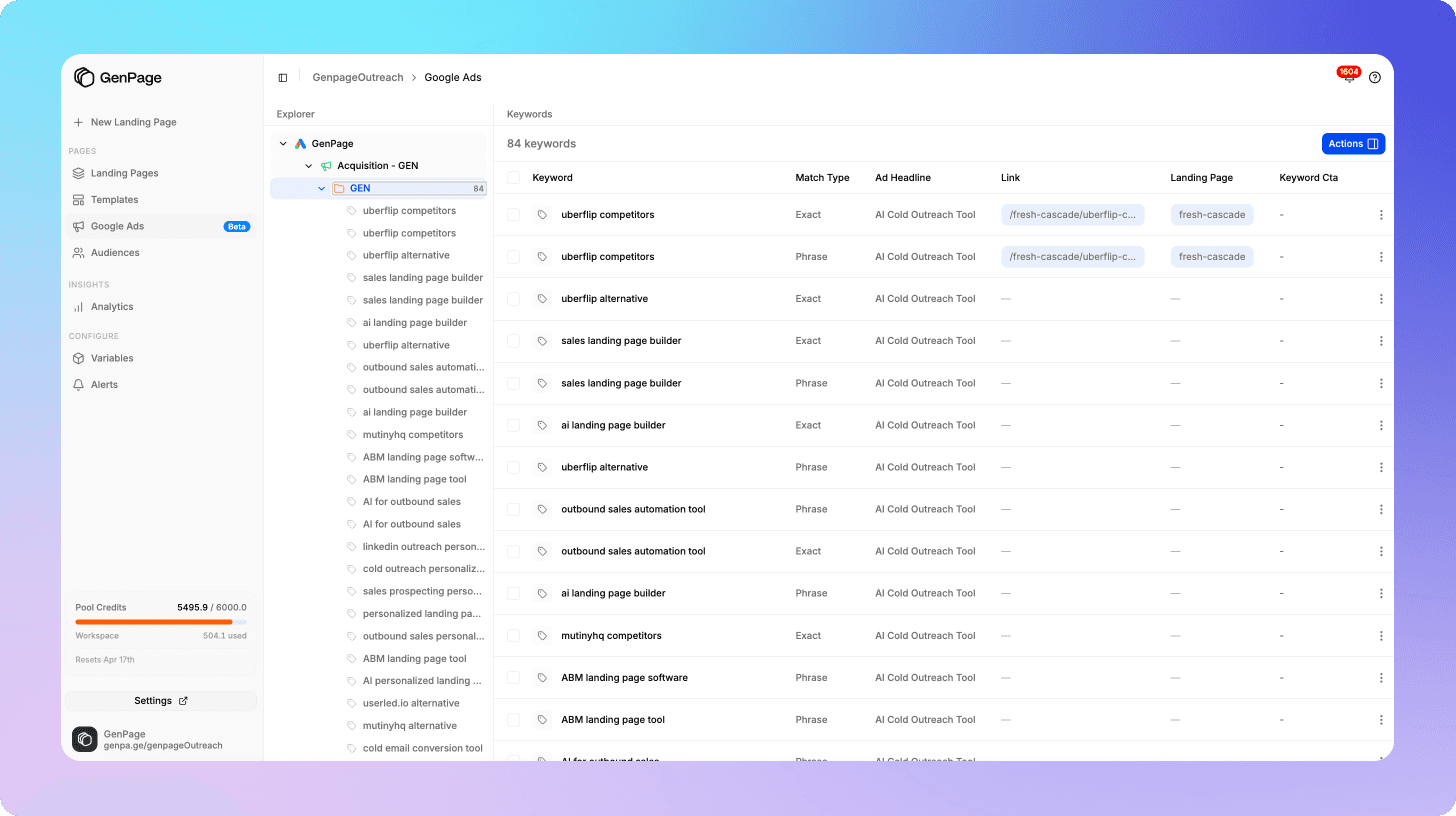The height and width of the screenshot is (816, 1456).
Task: Open the notifications bell with 1604 badge
Action: click(x=1348, y=76)
